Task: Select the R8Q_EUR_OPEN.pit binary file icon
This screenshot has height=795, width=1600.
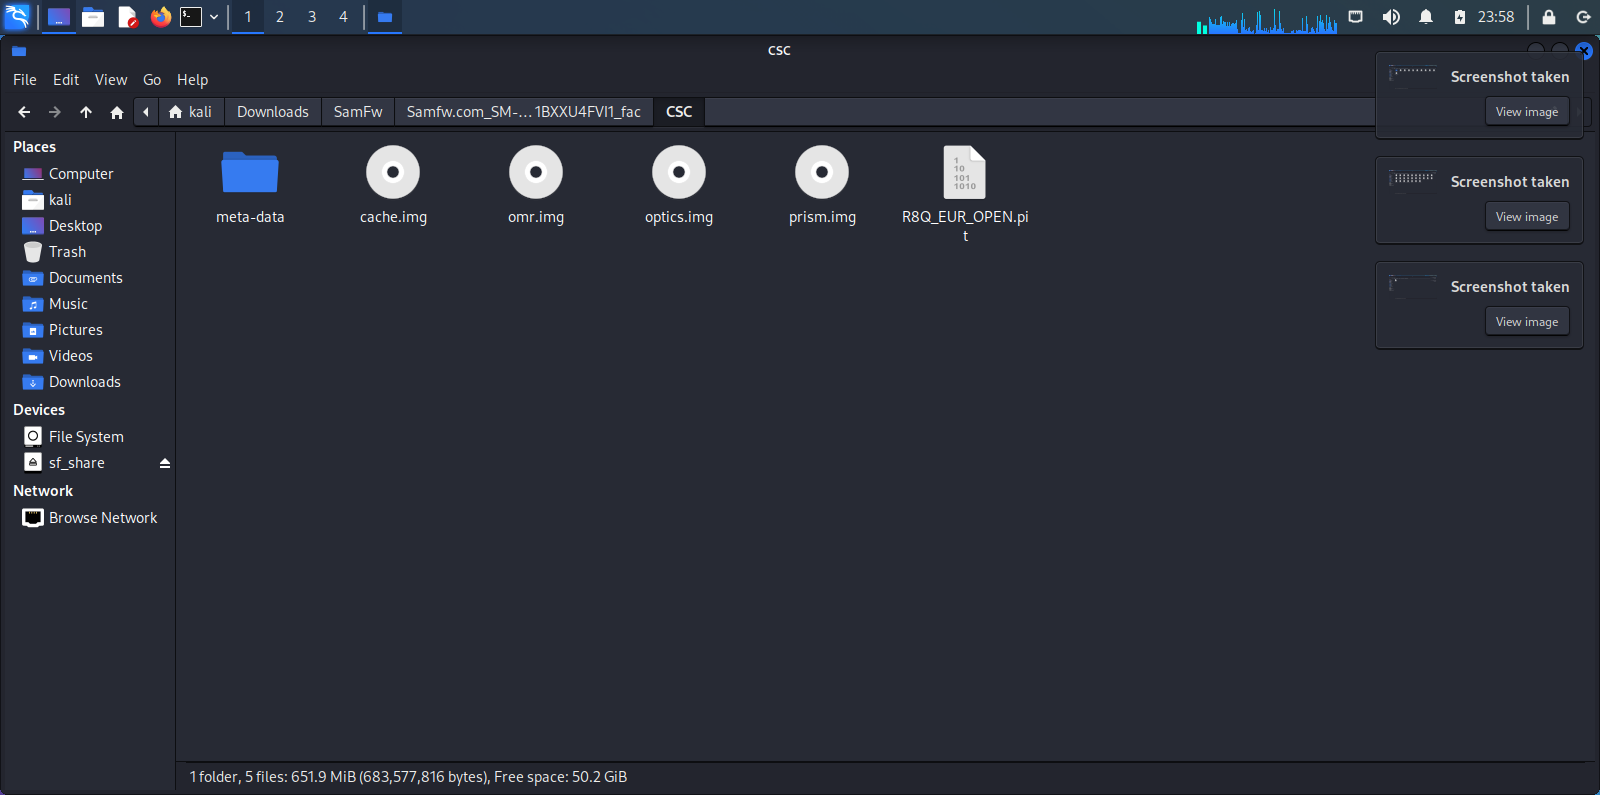Action: tap(965, 172)
